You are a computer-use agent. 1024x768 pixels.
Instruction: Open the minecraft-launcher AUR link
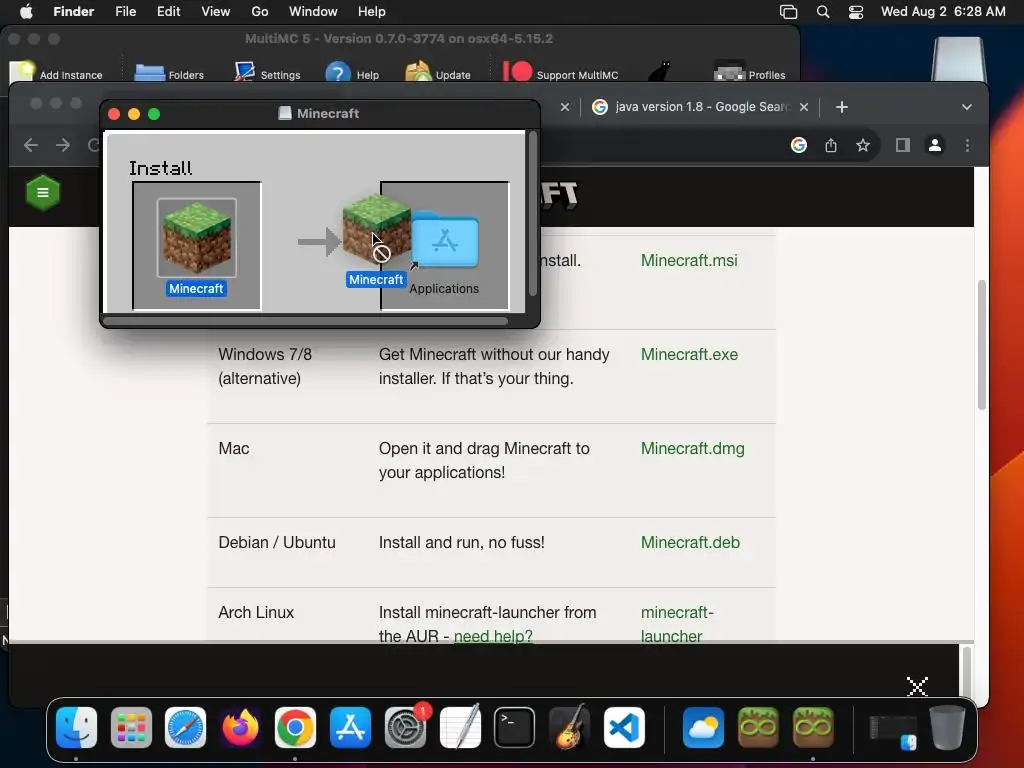click(677, 624)
